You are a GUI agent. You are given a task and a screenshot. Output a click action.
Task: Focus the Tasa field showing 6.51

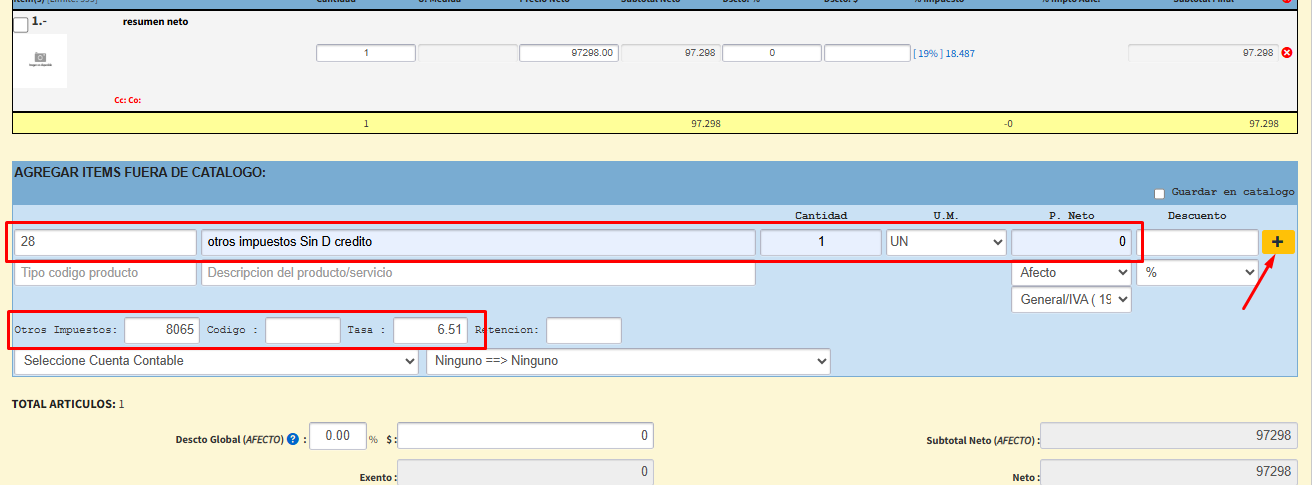pyautogui.click(x=430, y=330)
